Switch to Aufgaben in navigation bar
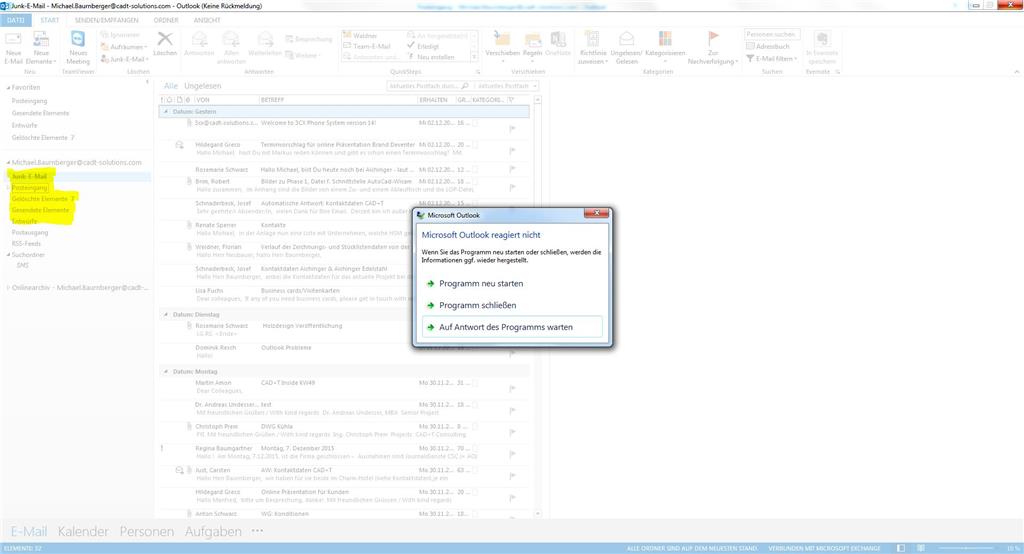 (213, 531)
